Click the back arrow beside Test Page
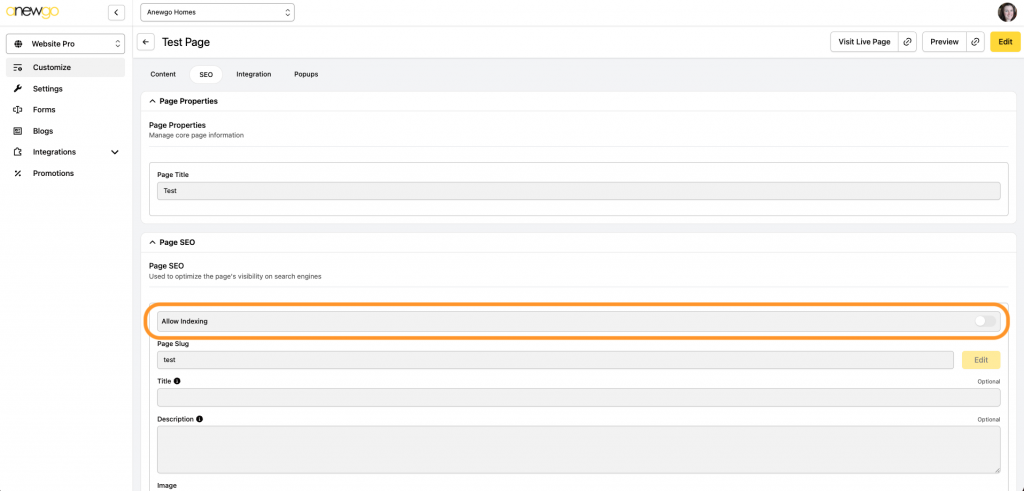Viewport: 1024px width, 491px height. (x=146, y=42)
